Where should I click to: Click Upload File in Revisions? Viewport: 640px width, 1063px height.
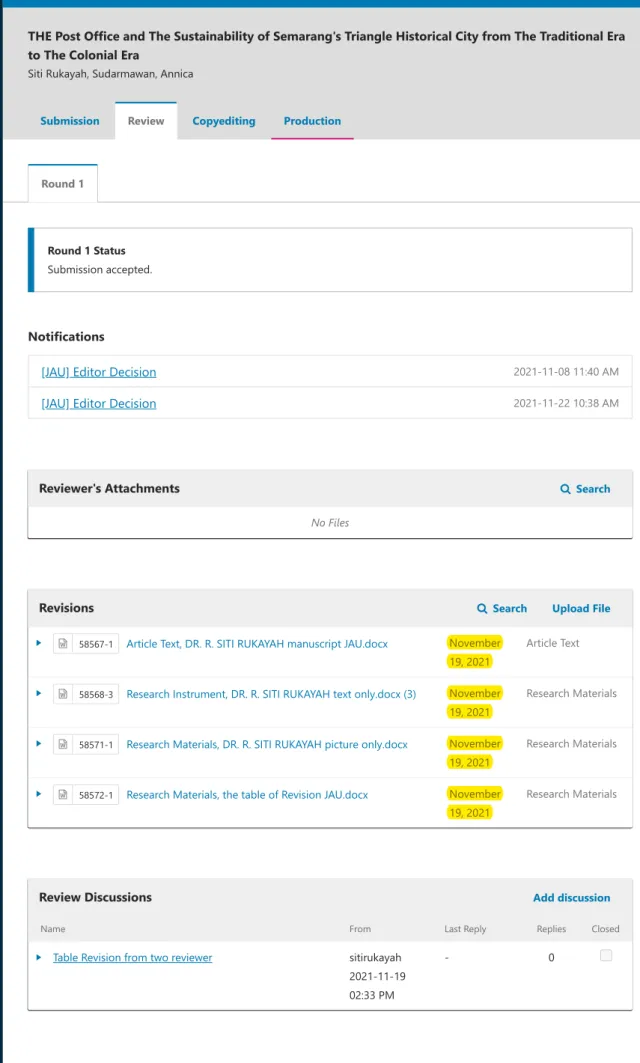pyautogui.click(x=581, y=609)
